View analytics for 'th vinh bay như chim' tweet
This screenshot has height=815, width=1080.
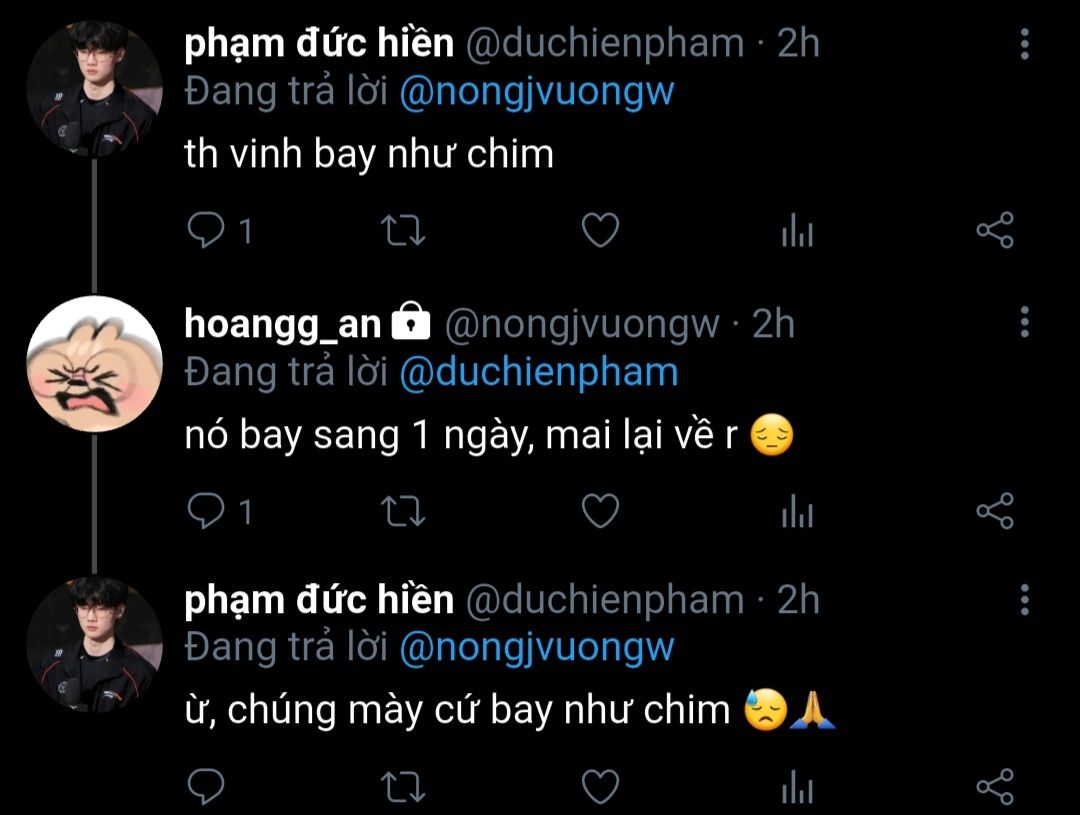tap(797, 230)
